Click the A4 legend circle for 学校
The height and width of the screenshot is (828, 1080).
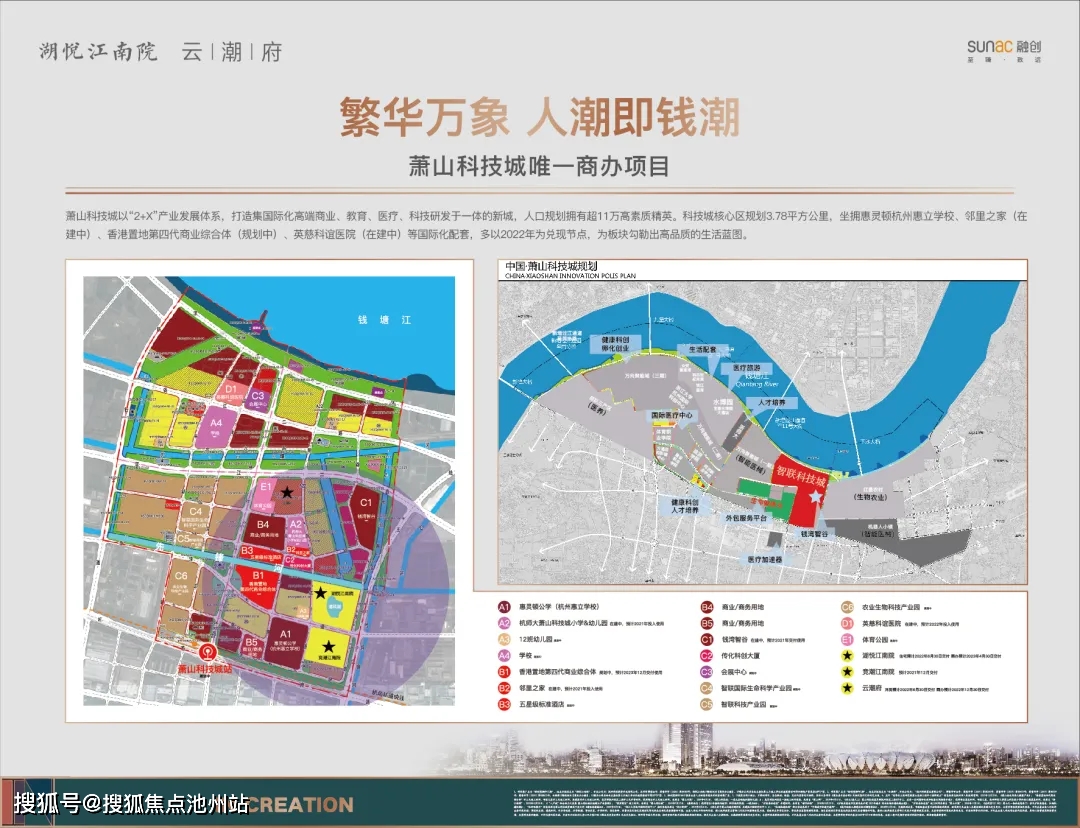(504, 656)
